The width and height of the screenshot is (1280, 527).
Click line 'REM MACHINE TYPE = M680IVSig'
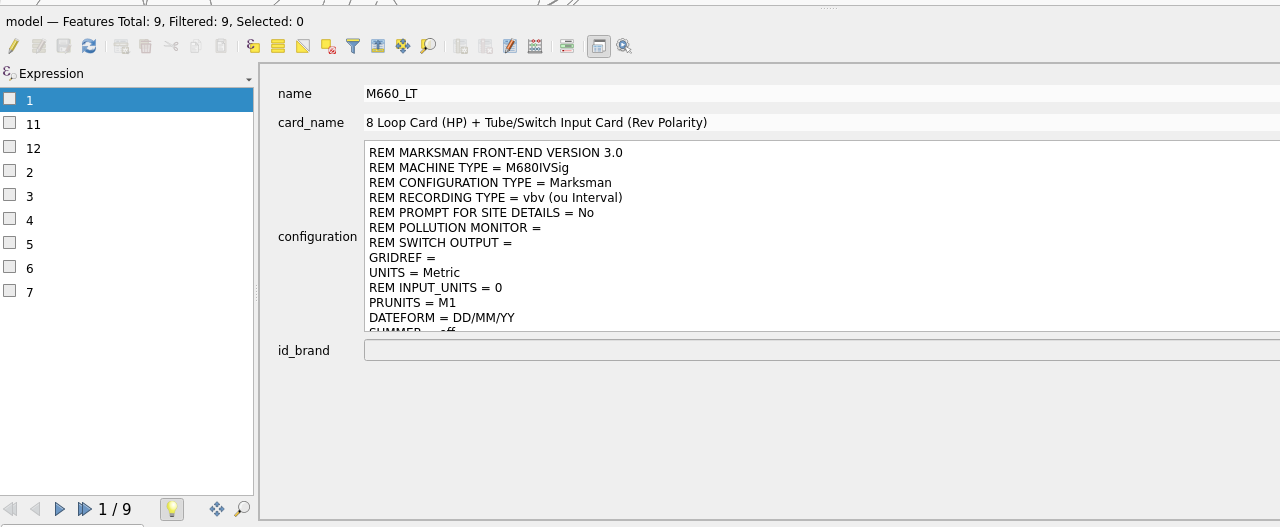coord(469,168)
